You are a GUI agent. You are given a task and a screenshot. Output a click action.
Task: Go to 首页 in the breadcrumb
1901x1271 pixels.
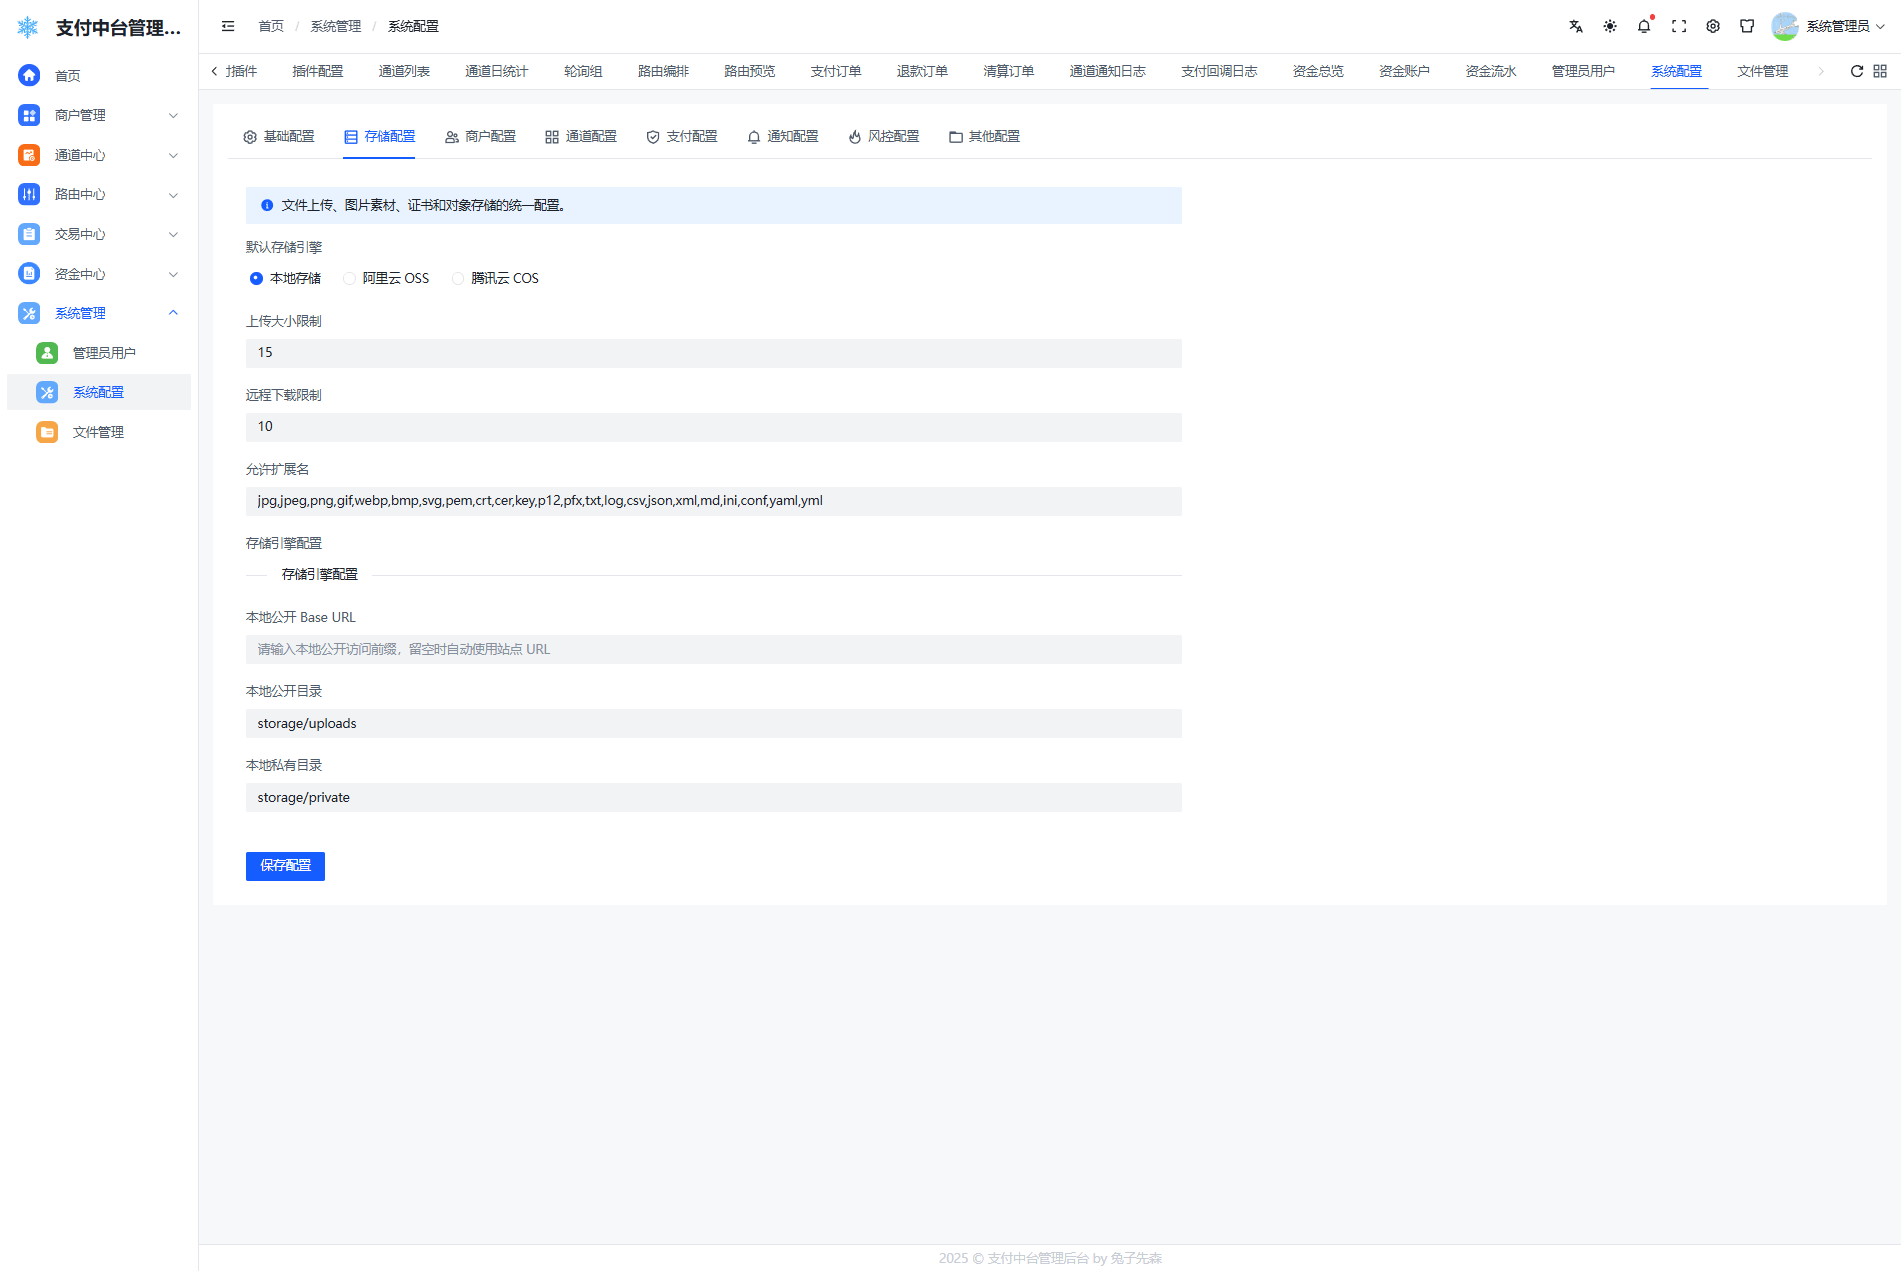(271, 27)
